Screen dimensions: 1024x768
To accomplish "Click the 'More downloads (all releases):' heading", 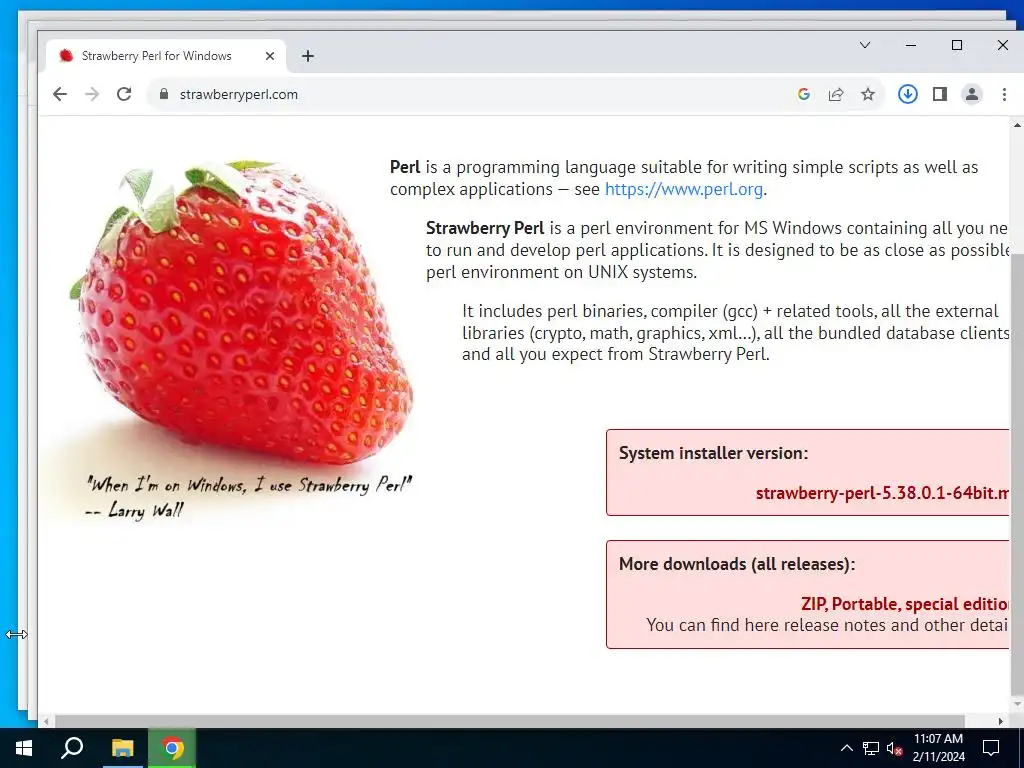I will (x=737, y=564).
